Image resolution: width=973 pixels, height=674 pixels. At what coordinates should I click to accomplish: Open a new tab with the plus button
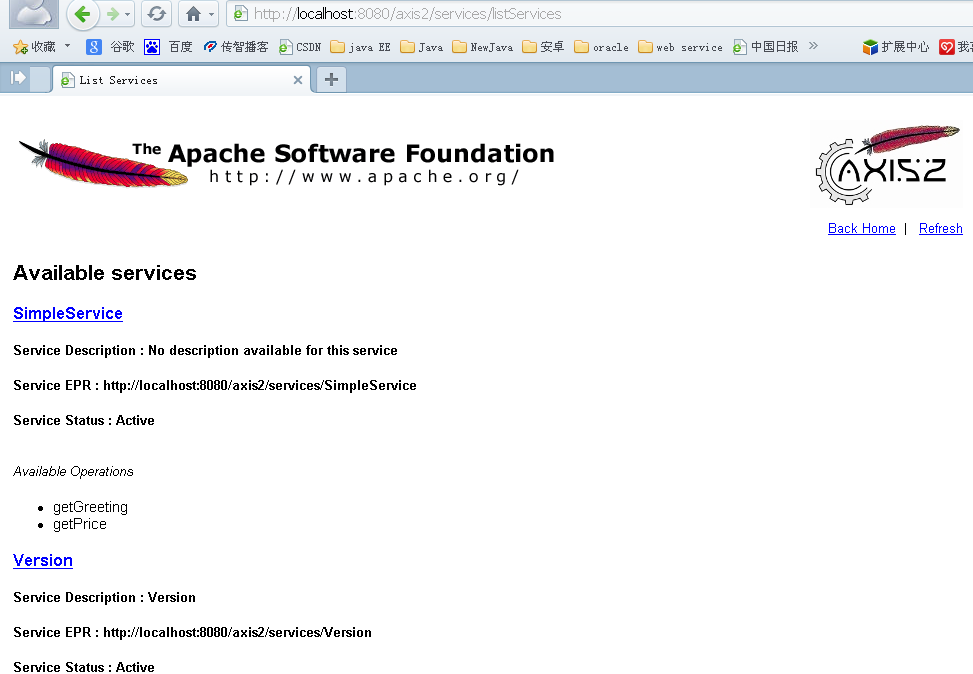click(330, 78)
